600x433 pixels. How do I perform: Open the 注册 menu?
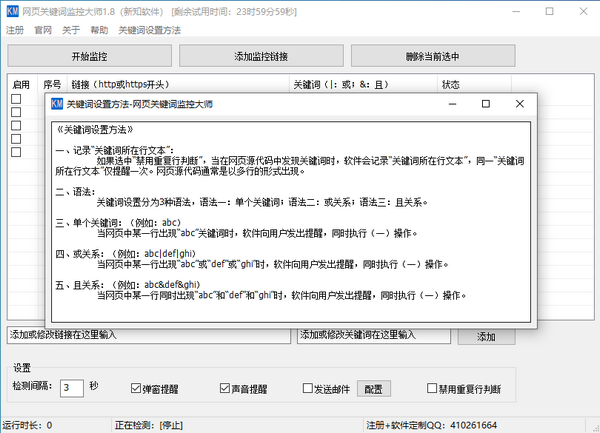[x=15, y=30]
